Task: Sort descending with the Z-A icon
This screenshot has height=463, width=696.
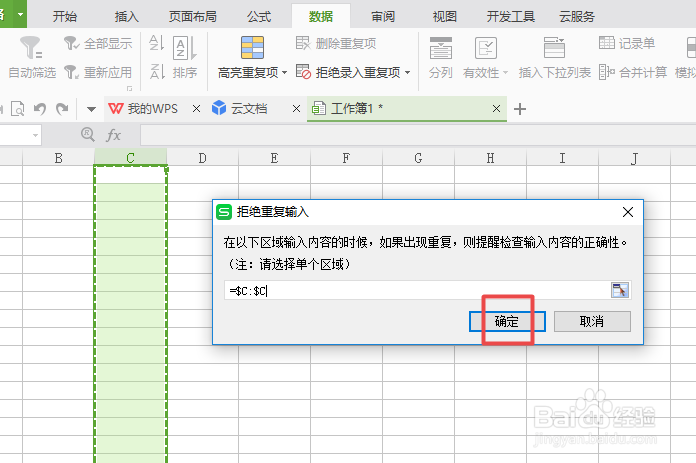Action: click(157, 71)
